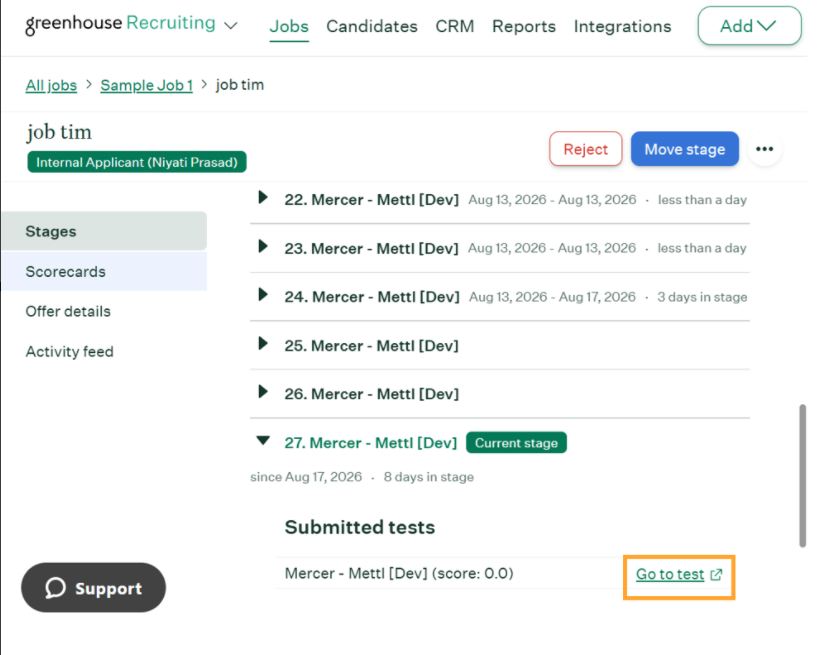Expand stage 23. Mercer - Mettl [Dev]
Viewport: 828px width, 655px height.
[x=262, y=246]
